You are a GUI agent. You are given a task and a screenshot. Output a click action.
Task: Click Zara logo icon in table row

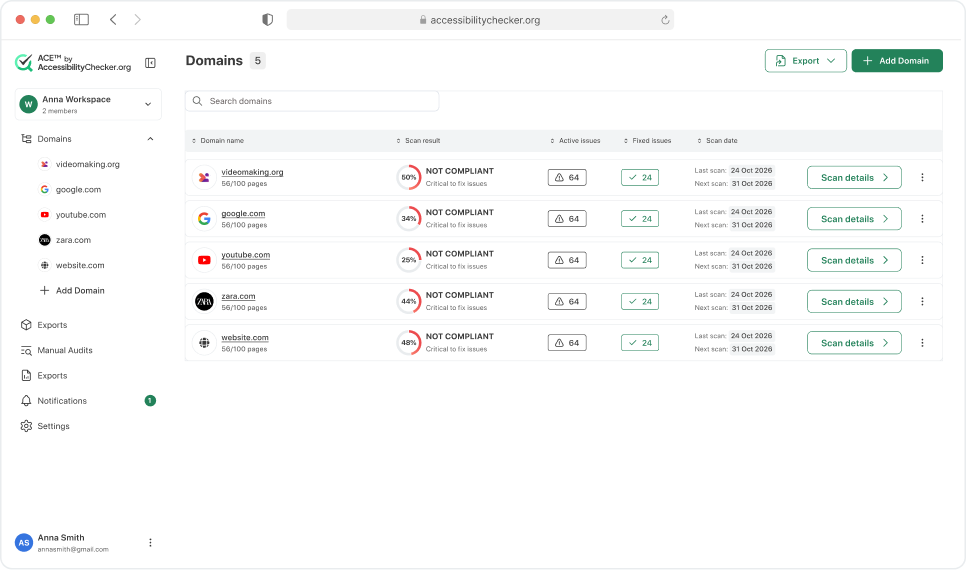tap(204, 301)
